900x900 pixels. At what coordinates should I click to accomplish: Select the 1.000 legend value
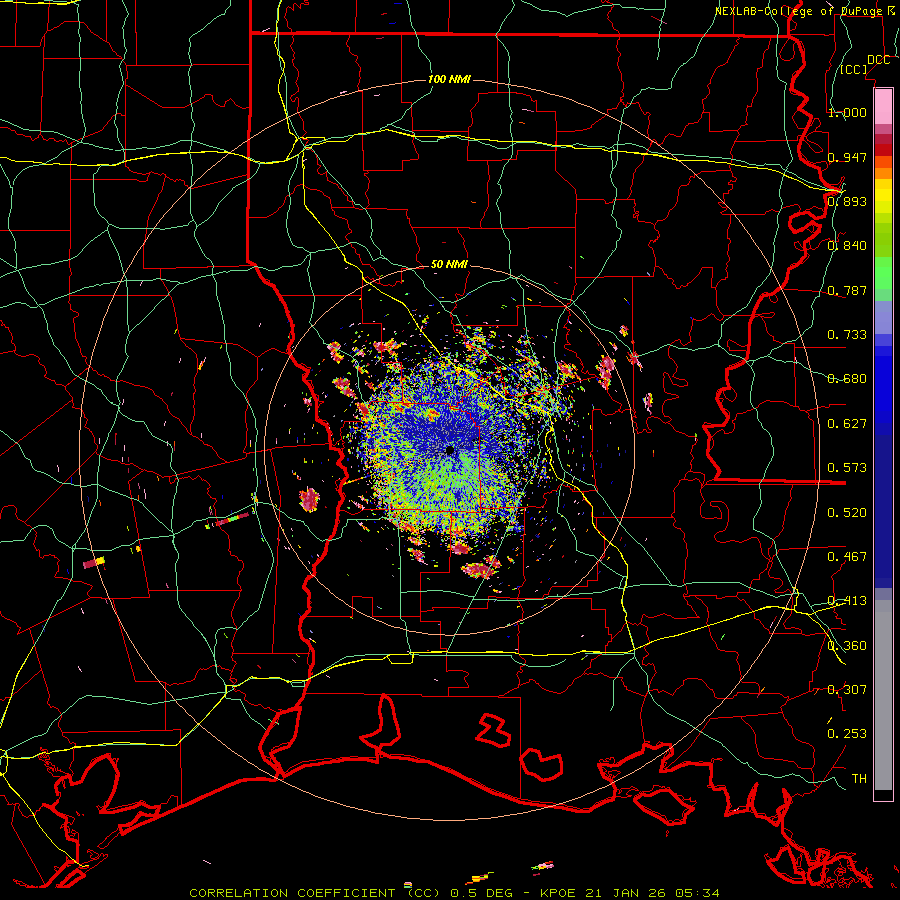847,112
